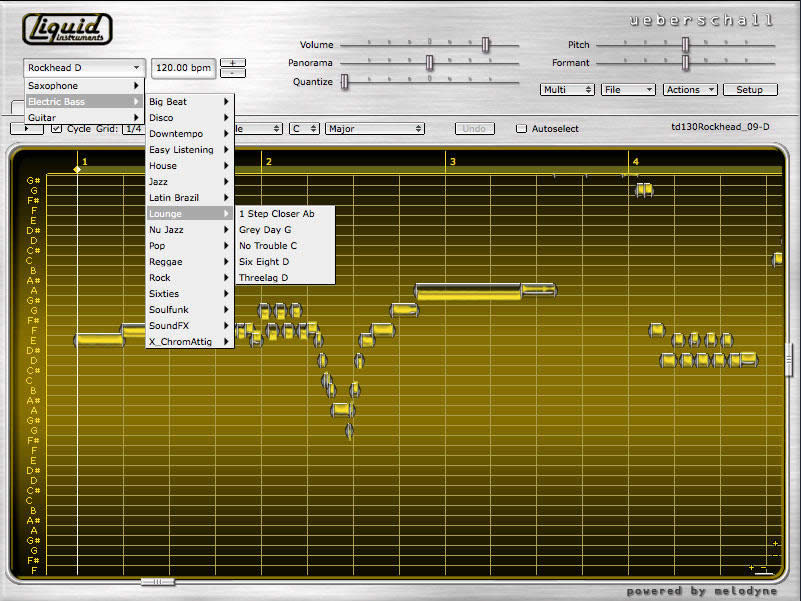This screenshot has width=801, height=601.
Task: Decrease tempo with the minus button
Action: pyautogui.click(x=232, y=73)
